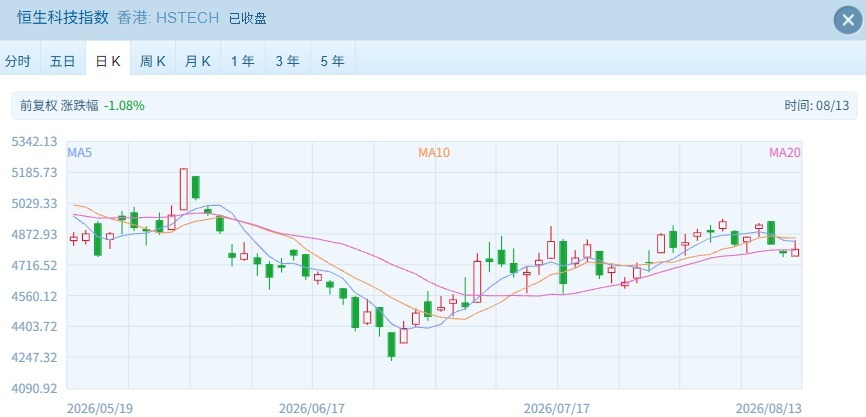Screen dimensions: 866x417
Task: Click the 已收盘 market status
Action: (247, 19)
